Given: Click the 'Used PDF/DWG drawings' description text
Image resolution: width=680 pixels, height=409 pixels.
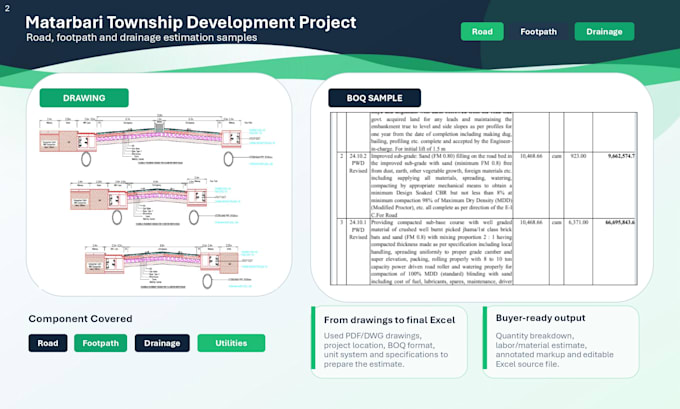Looking at the screenshot, I should (386, 350).
